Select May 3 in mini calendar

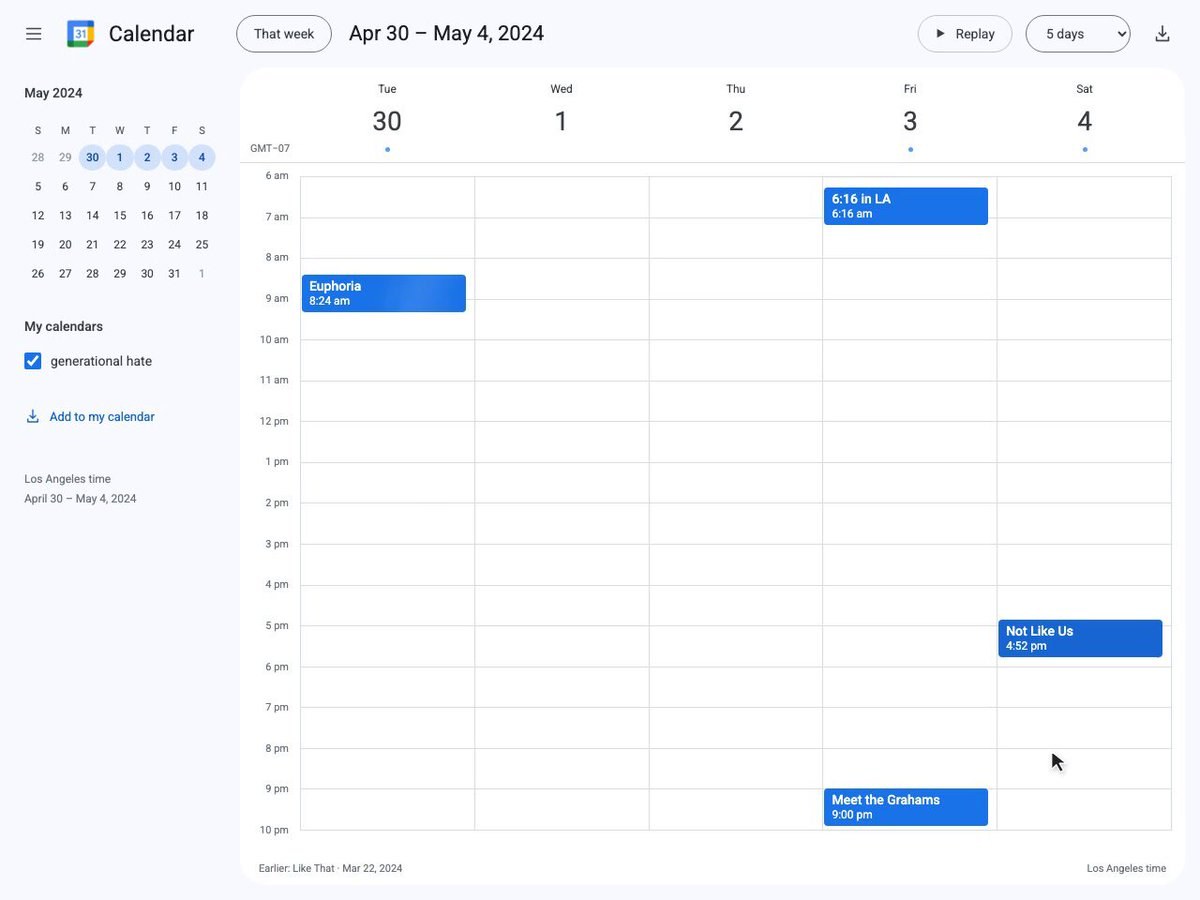[174, 157]
